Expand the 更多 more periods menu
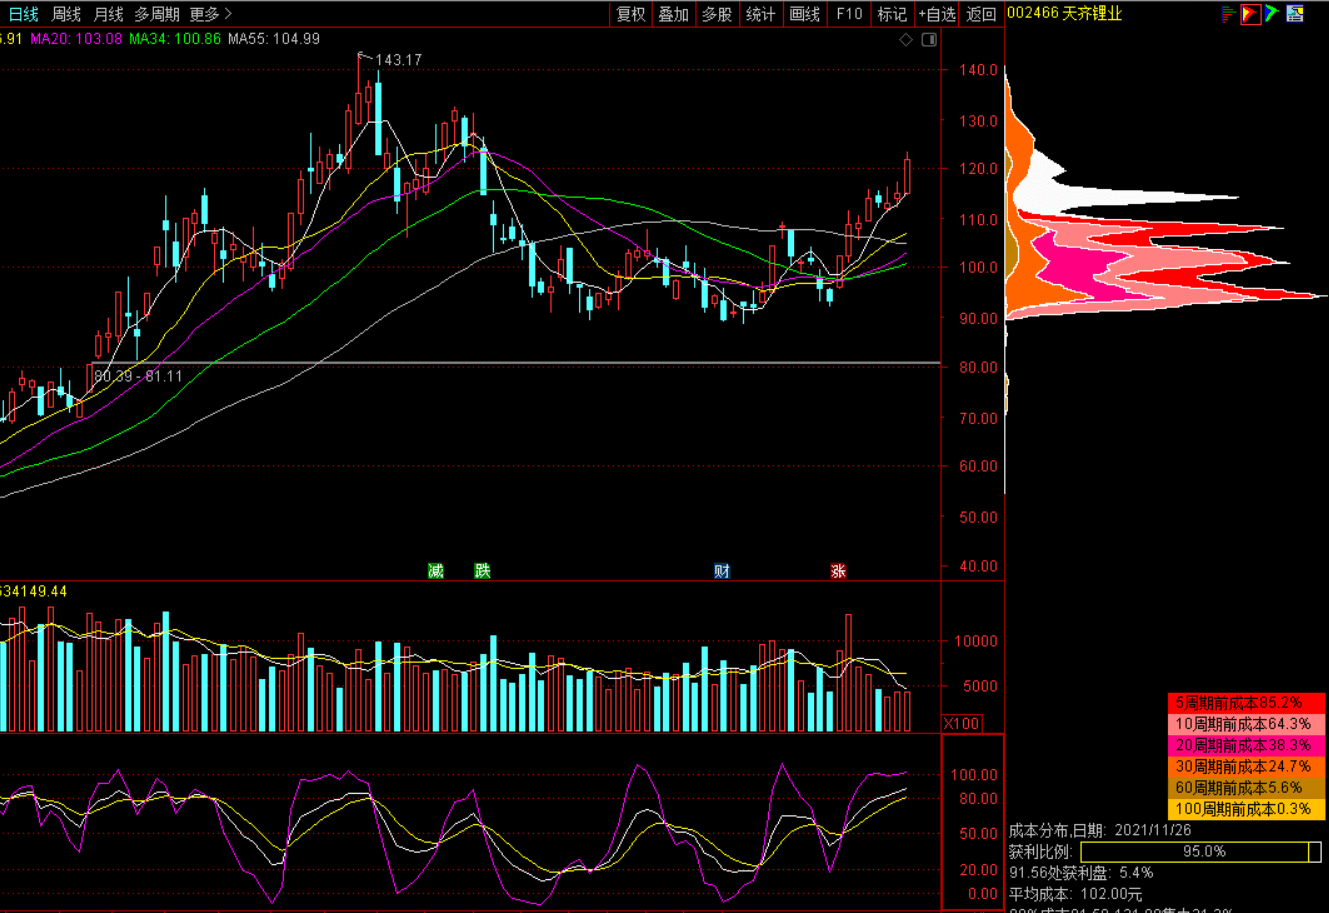The width and height of the screenshot is (1329, 913). pos(210,14)
